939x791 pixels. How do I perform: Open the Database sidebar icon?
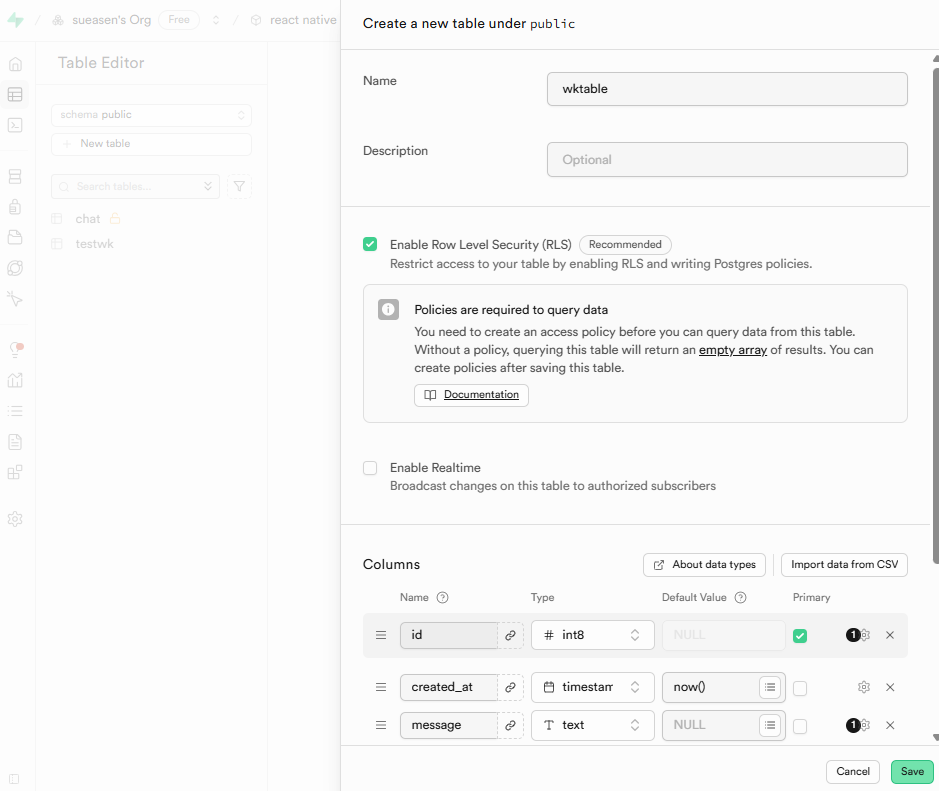pyautogui.click(x=15, y=176)
